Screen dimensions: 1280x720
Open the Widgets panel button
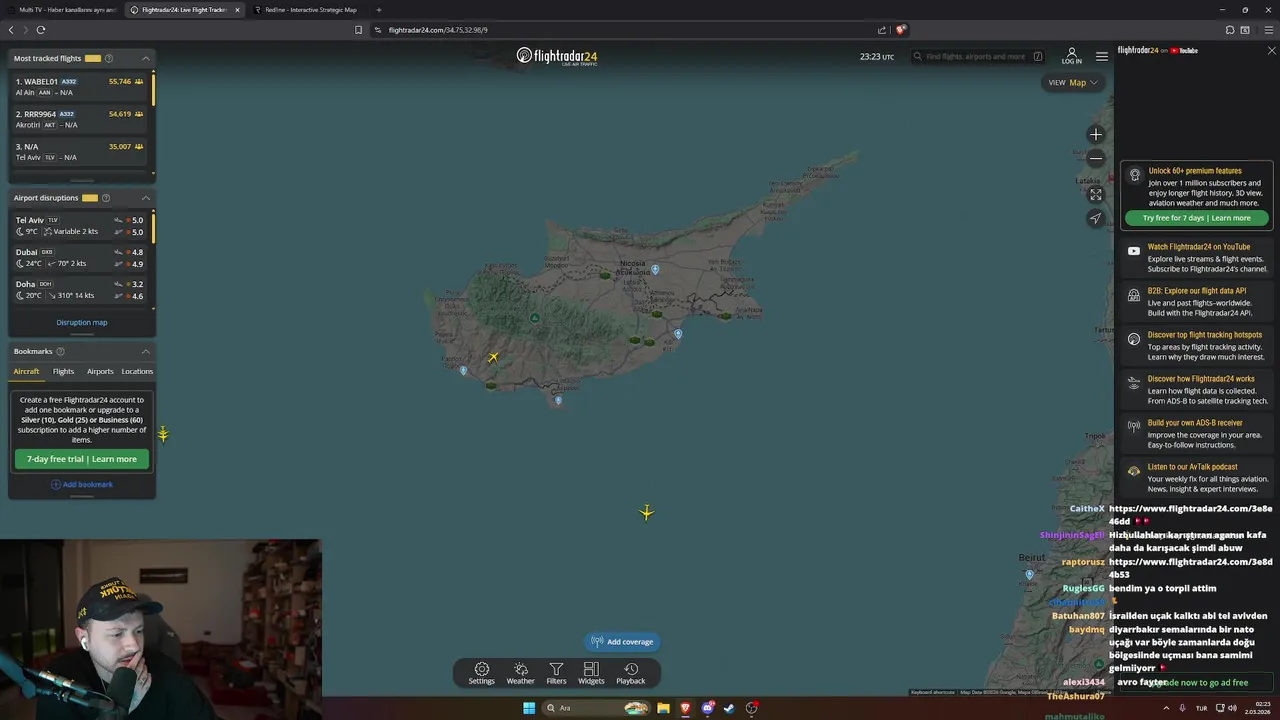(x=591, y=673)
